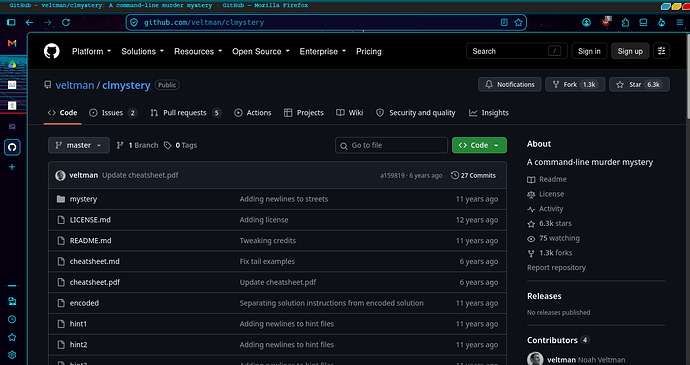Click the browser address bar URL
The image size is (690, 365).
204,22
